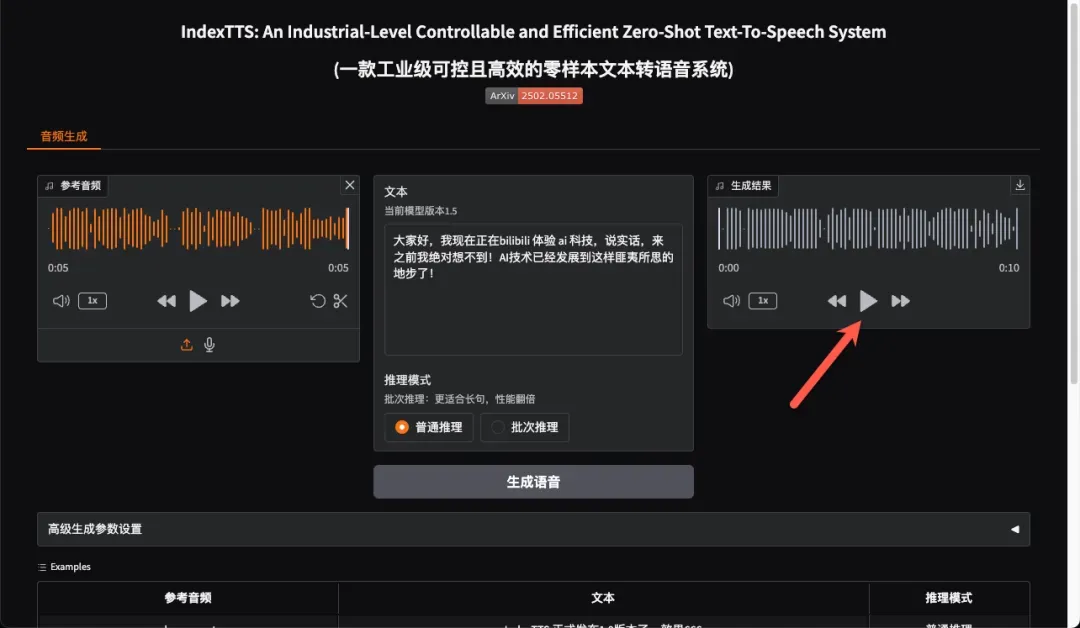1080x628 pixels.
Task: Fast-forward the reference audio
Action: 229,300
